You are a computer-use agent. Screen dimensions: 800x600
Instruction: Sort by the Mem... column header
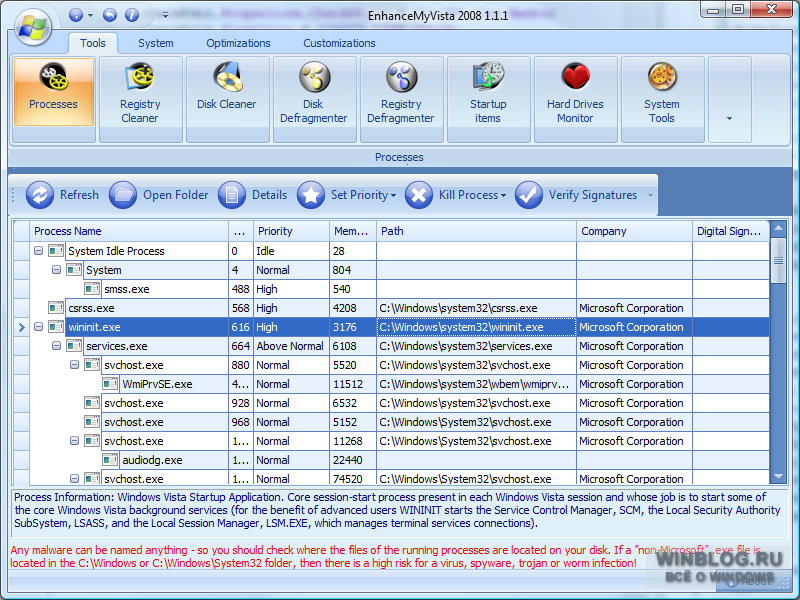(353, 231)
